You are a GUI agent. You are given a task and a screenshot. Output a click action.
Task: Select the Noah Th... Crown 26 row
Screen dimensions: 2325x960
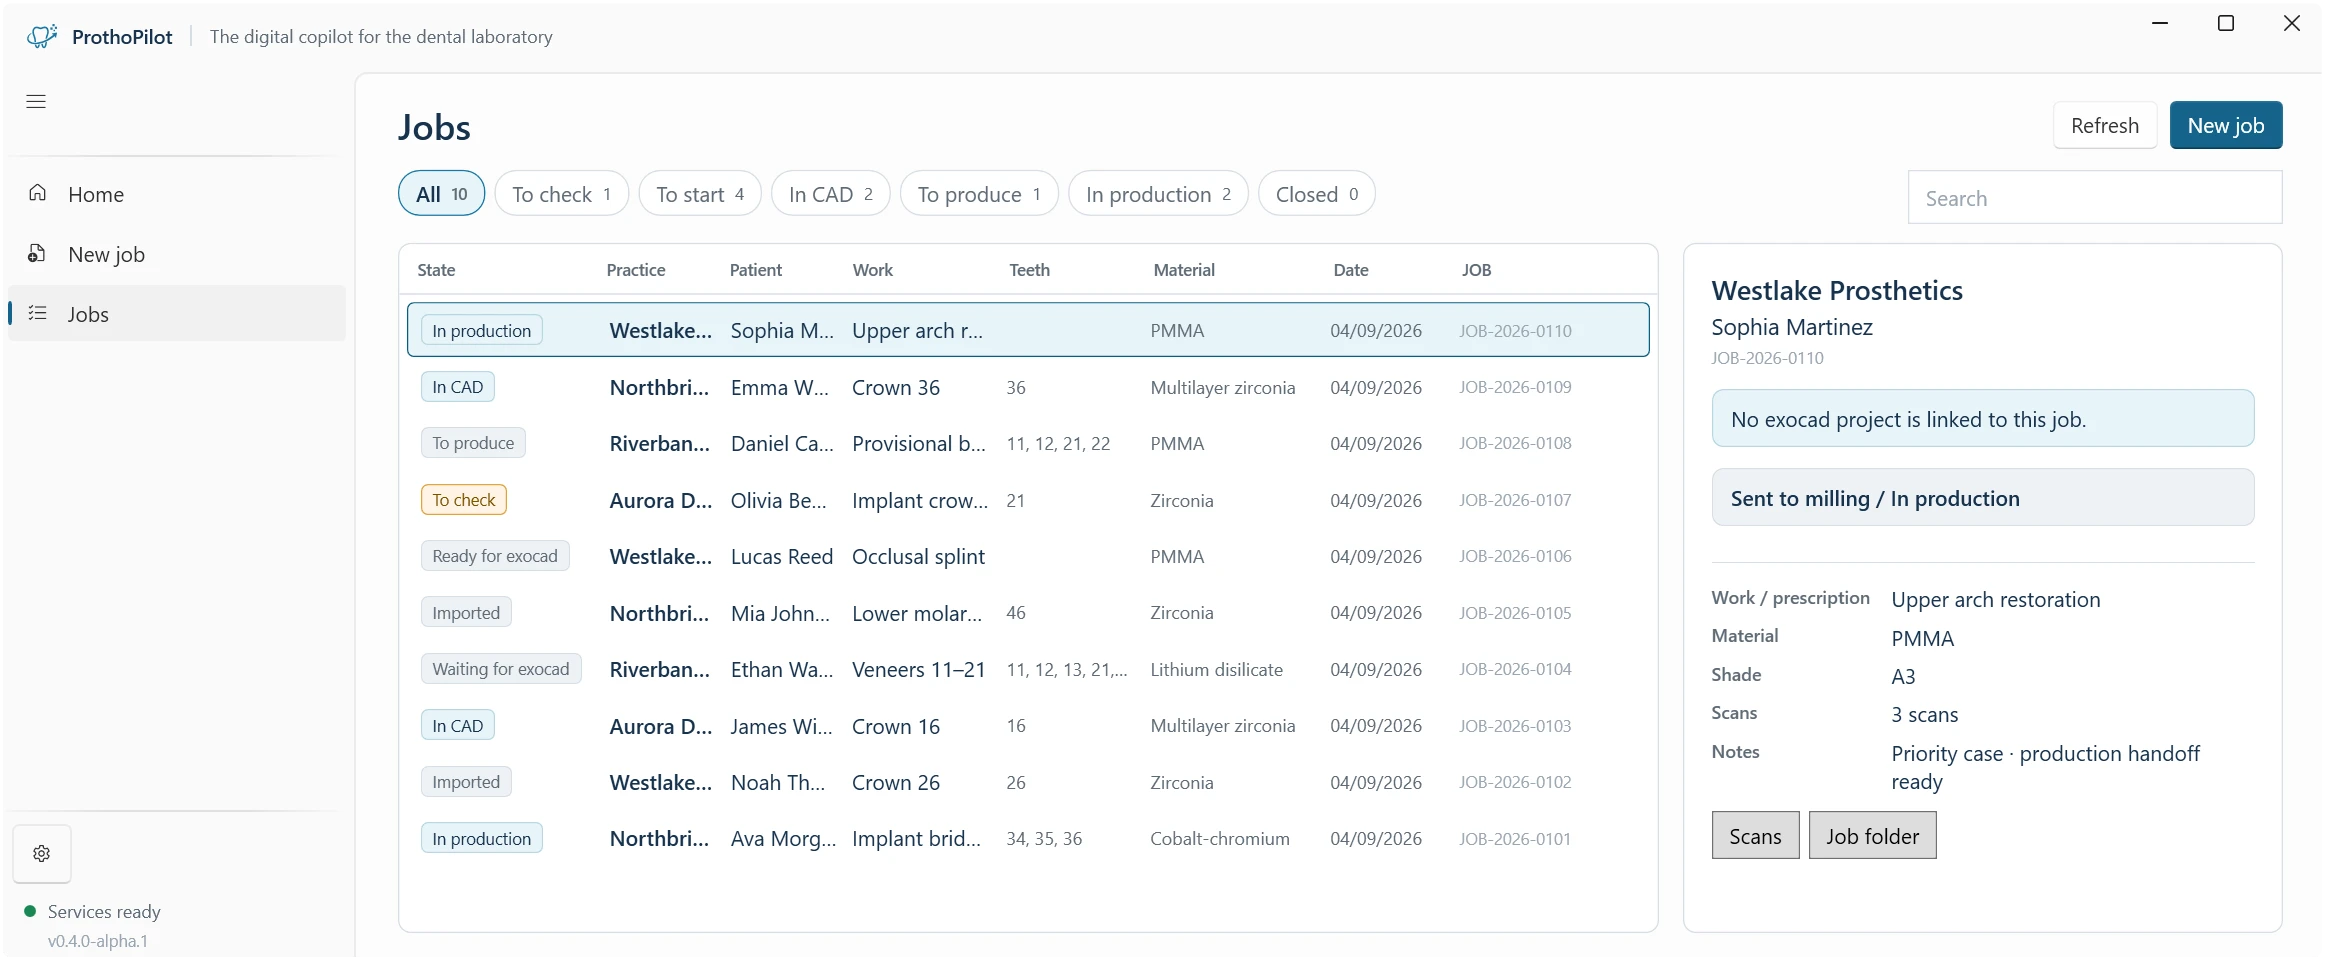(x=1028, y=782)
